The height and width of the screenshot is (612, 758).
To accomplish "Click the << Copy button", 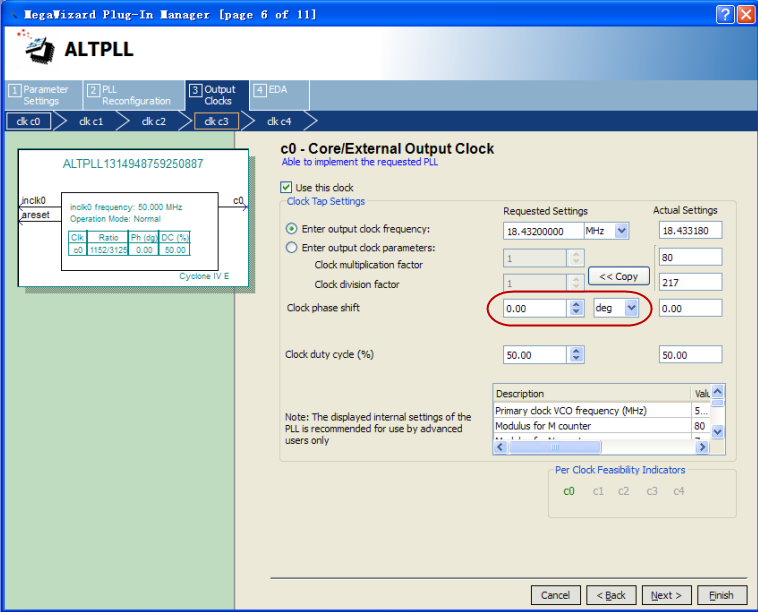I will click(x=619, y=277).
